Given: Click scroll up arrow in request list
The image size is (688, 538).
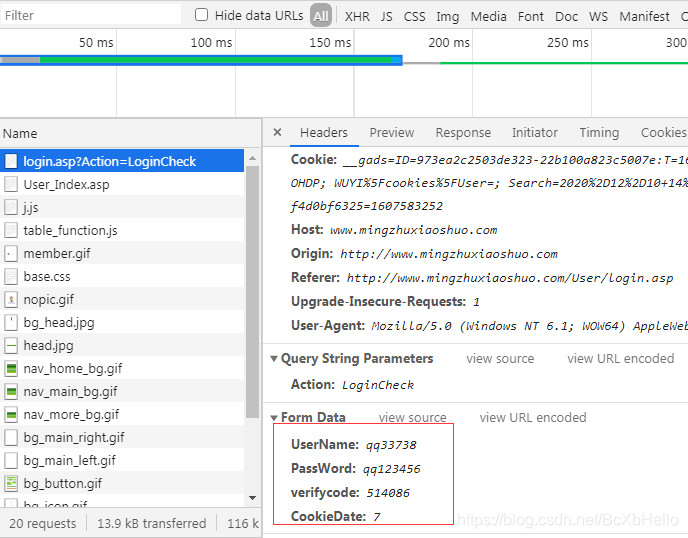Looking at the screenshot, I should [252, 158].
